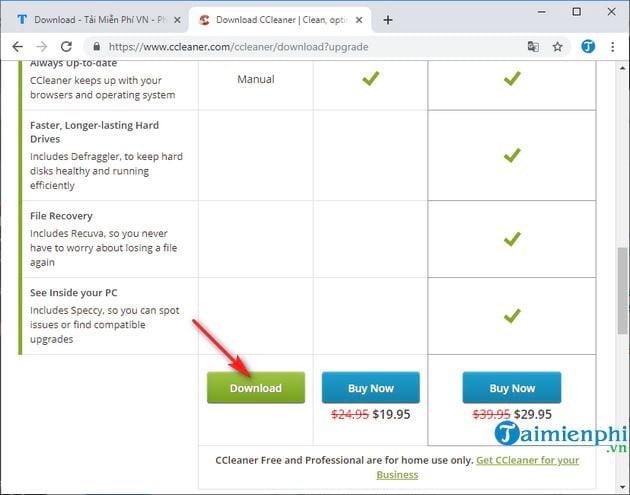Screen dimensions: 630x495
Task: Click the page scrollbar down arrow
Action: coord(622,487)
